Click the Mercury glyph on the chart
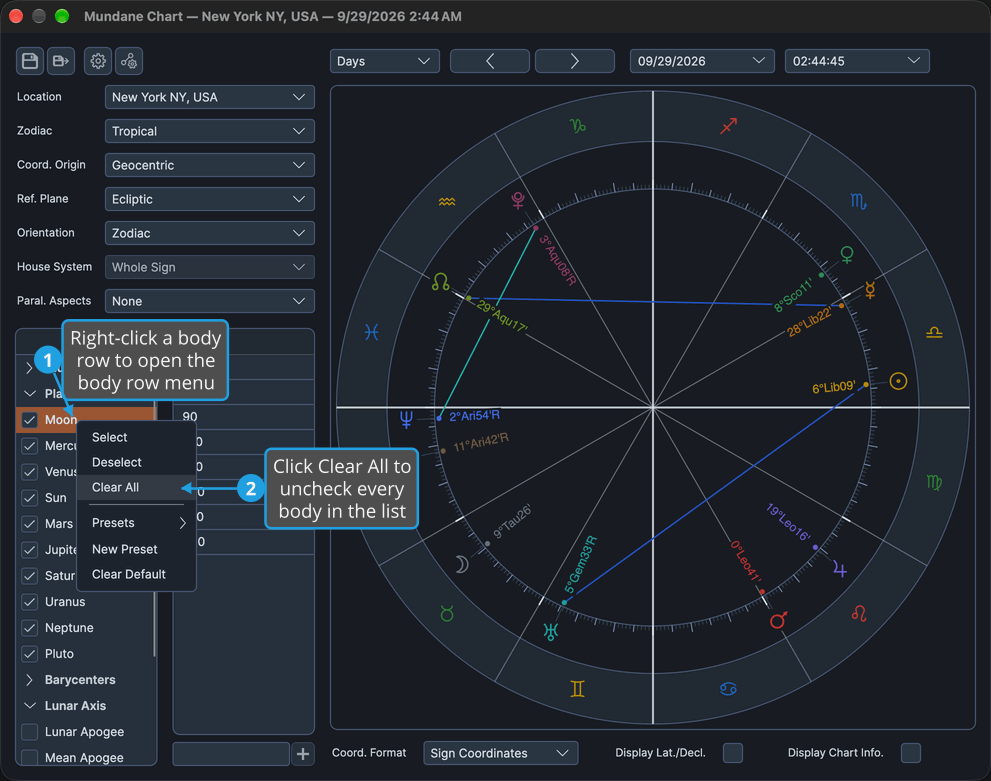The width and height of the screenshot is (991, 781). pyautogui.click(x=870, y=290)
